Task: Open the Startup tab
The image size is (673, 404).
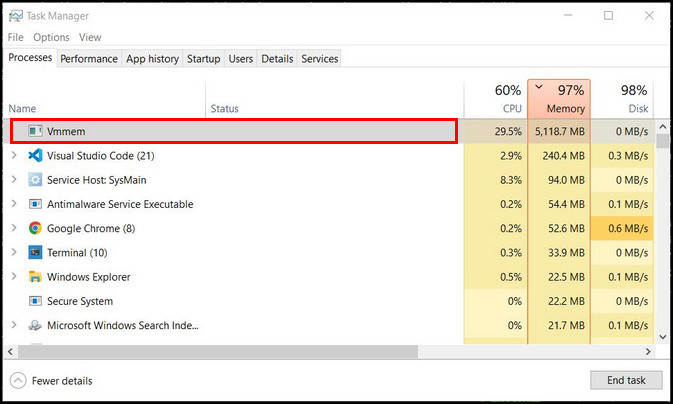Action: point(203,59)
